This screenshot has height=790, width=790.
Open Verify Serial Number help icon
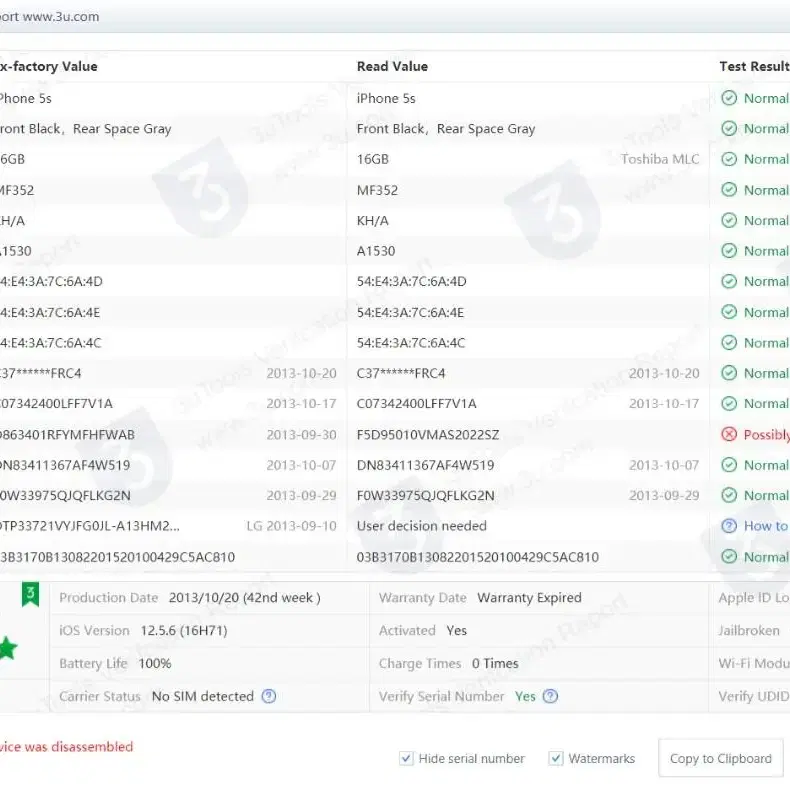pyautogui.click(x=550, y=696)
